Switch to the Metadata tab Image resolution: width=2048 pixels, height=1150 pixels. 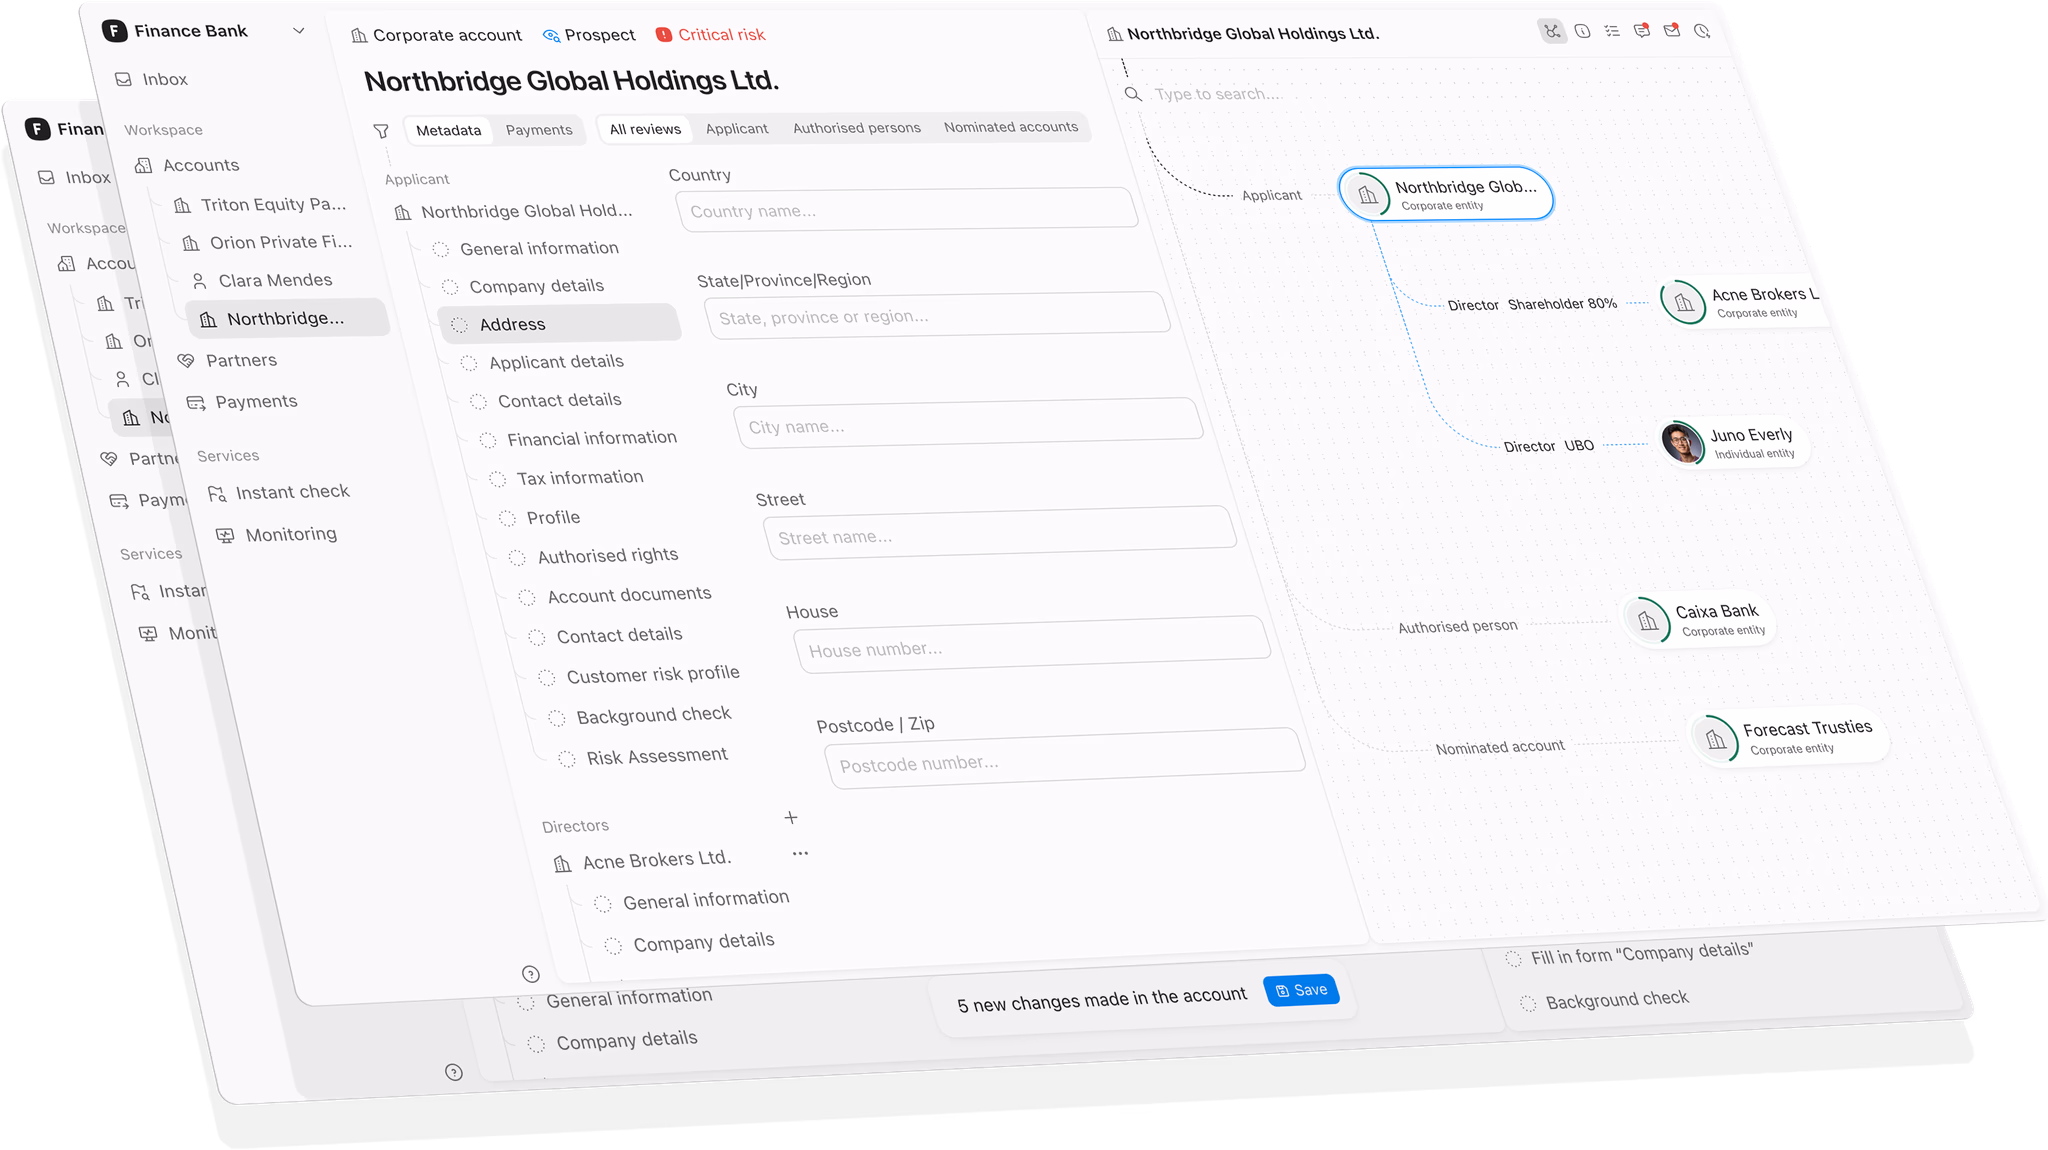[x=448, y=130]
